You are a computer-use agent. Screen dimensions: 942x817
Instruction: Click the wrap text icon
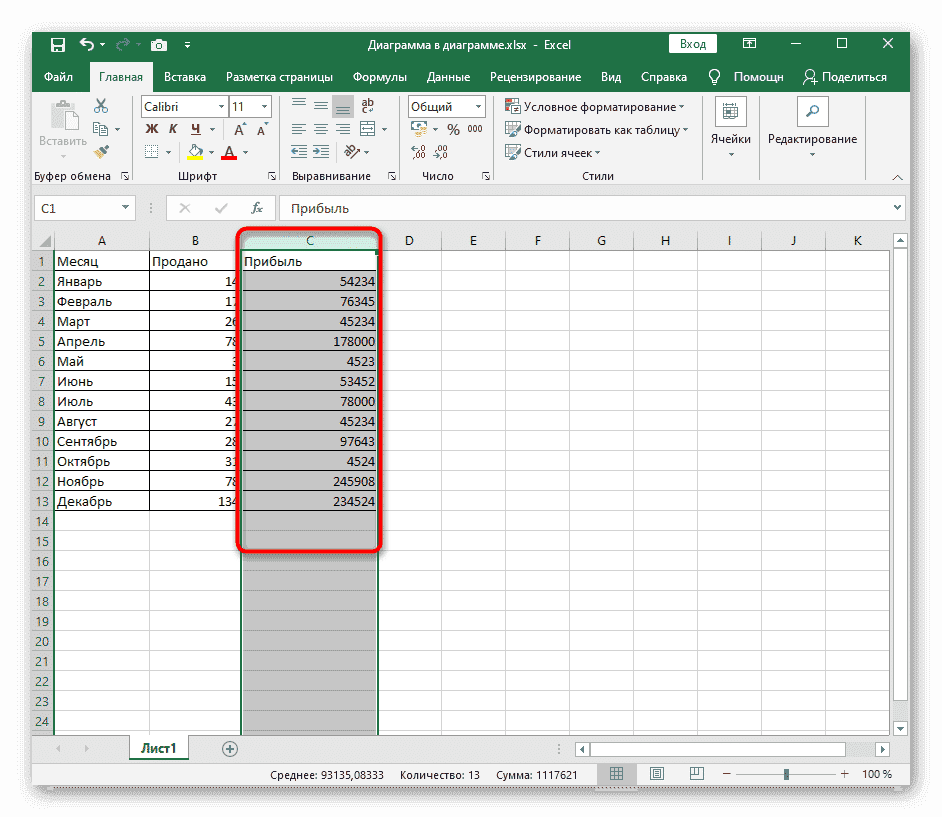pyautogui.click(x=367, y=106)
